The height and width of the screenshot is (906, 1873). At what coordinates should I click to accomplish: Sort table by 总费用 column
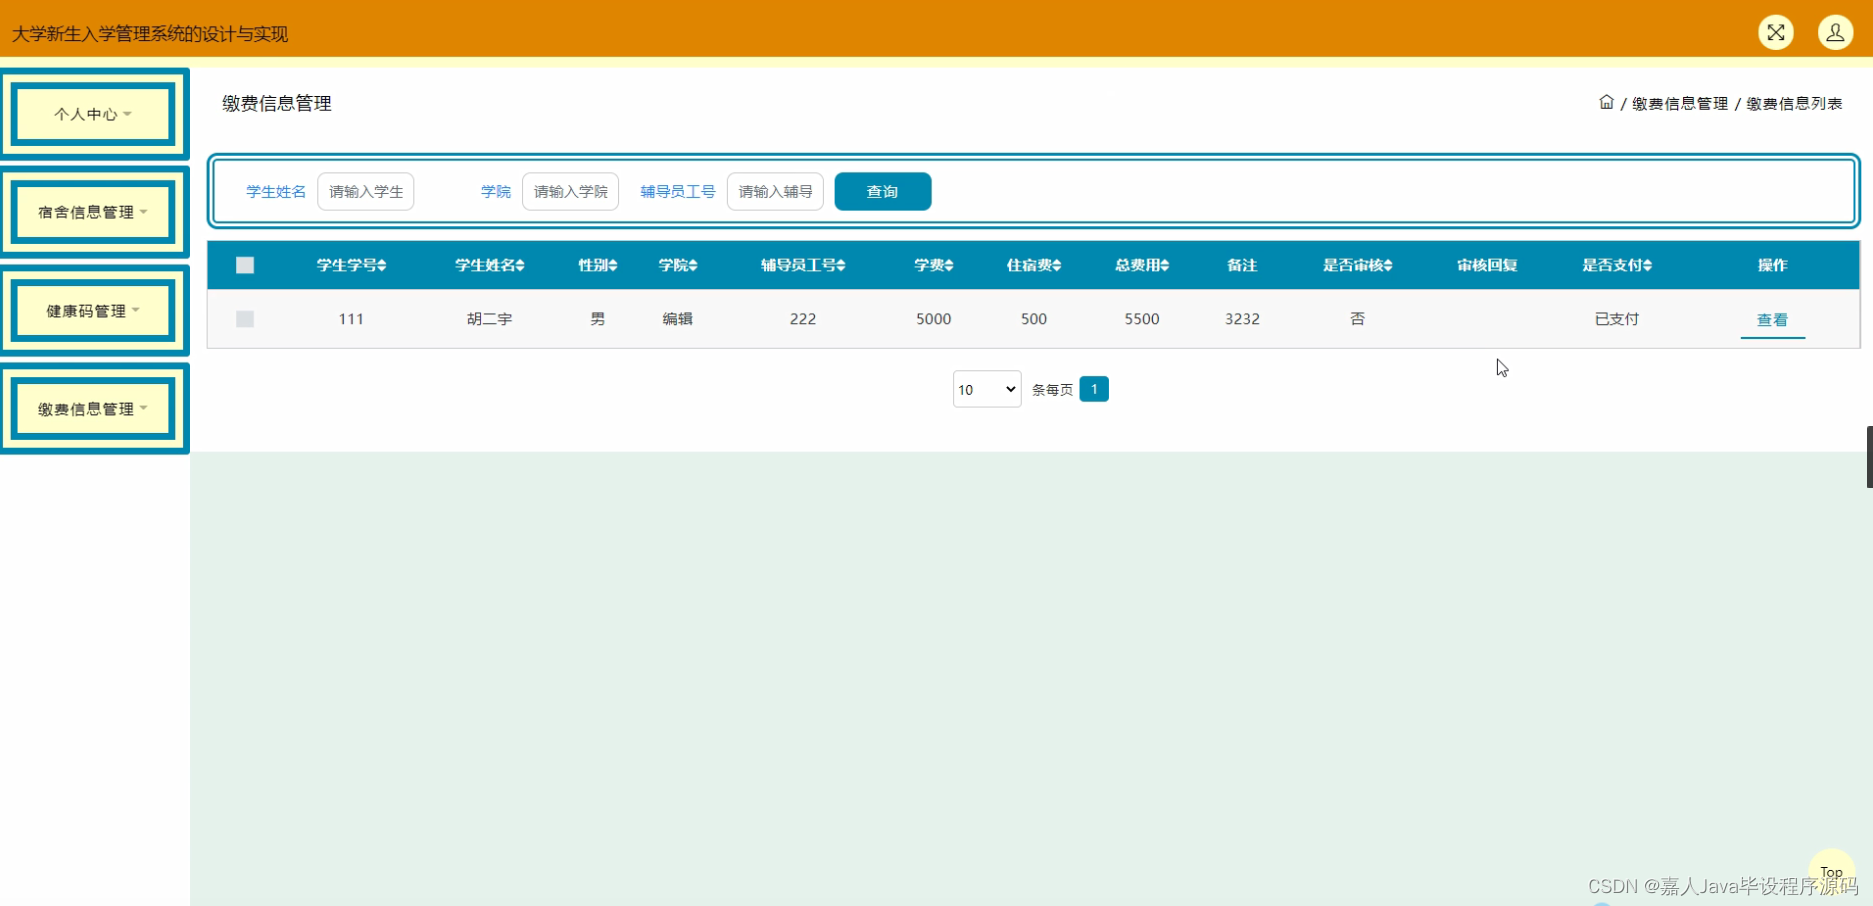[1142, 265]
